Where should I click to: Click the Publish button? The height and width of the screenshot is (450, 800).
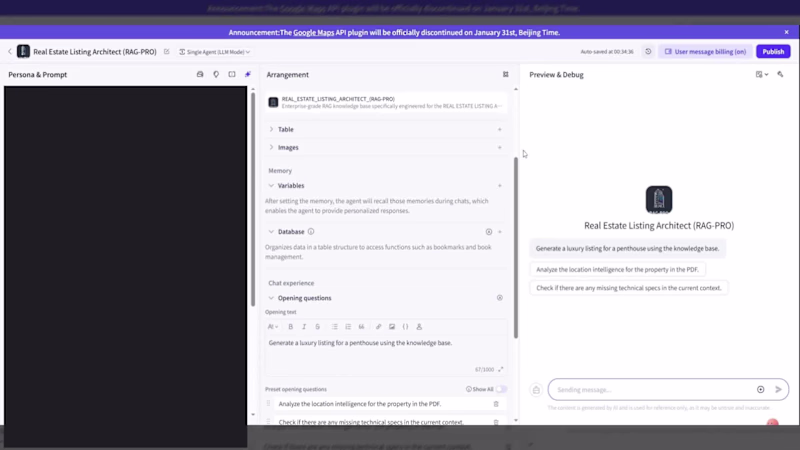click(x=773, y=52)
